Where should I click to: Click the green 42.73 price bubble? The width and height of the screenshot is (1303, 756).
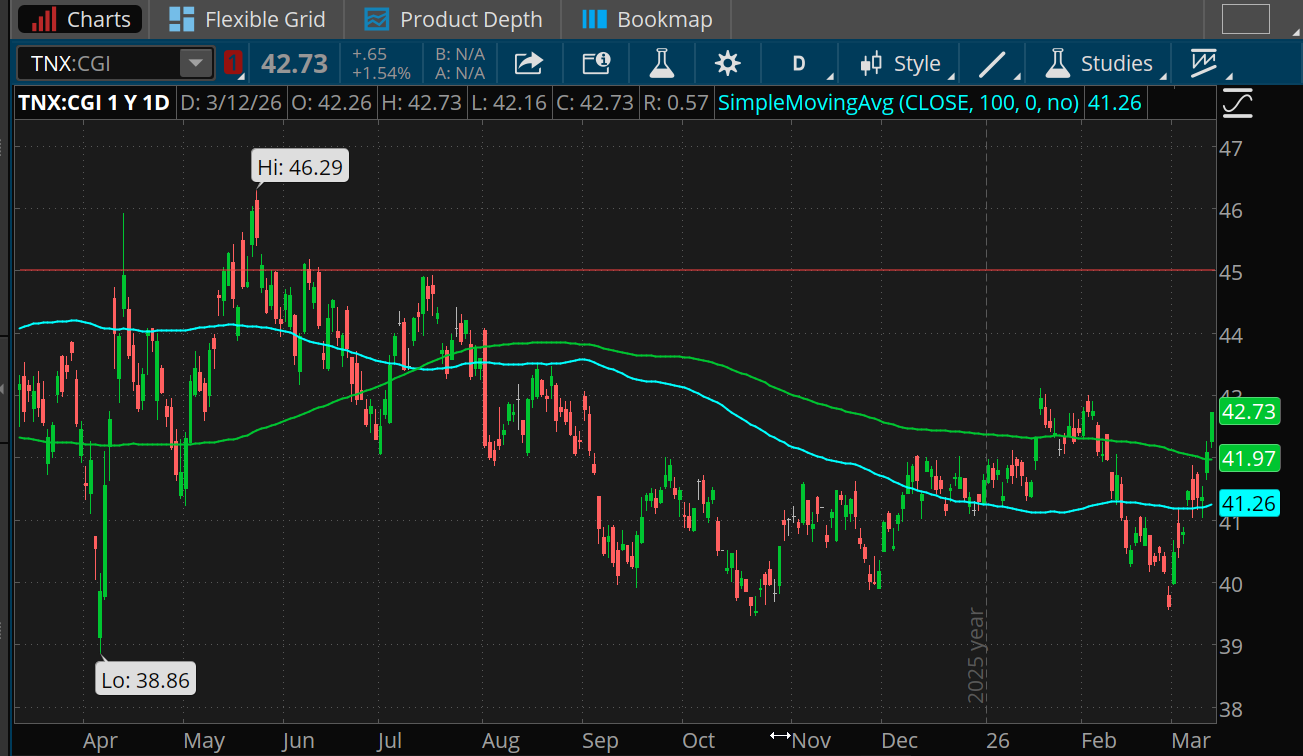pyautogui.click(x=1248, y=411)
